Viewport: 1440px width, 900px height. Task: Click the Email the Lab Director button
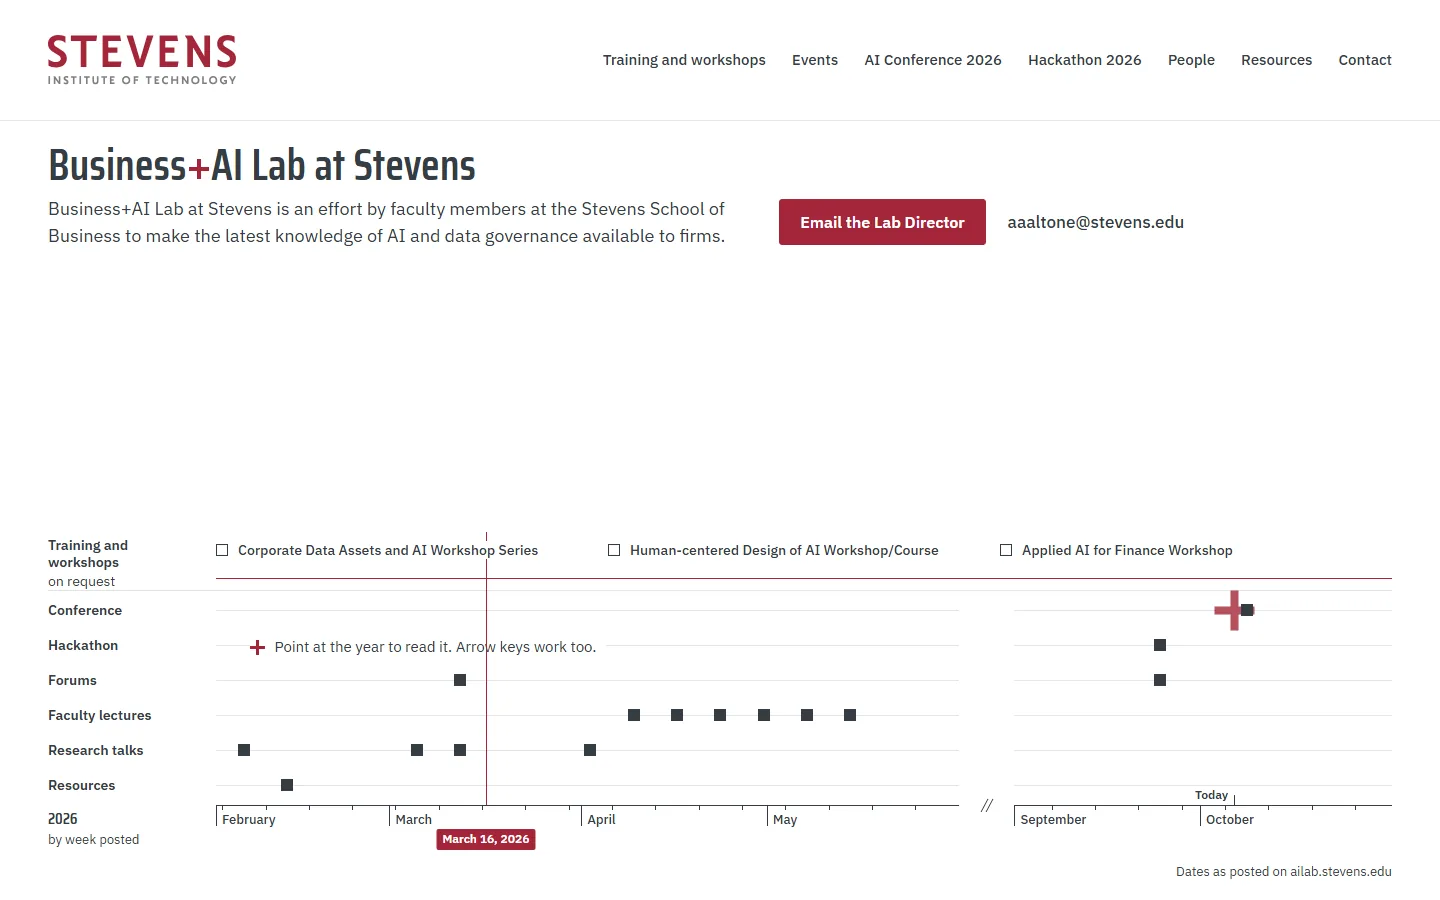tap(882, 222)
